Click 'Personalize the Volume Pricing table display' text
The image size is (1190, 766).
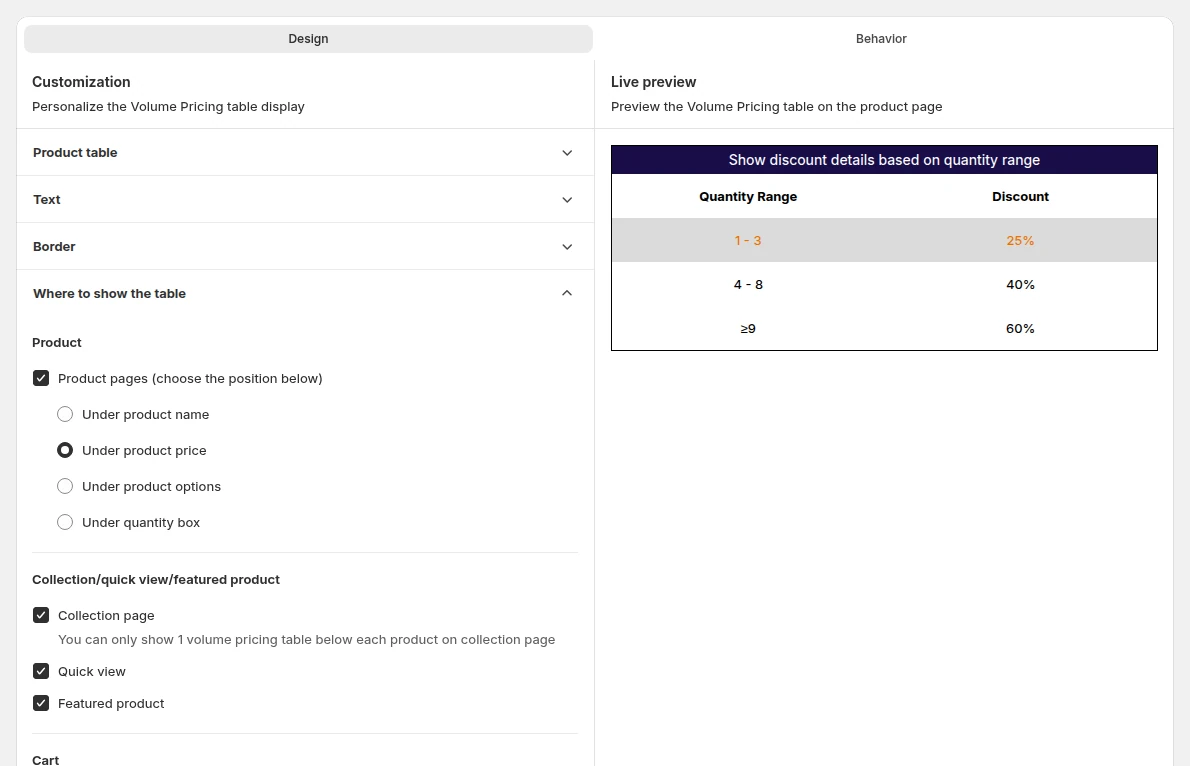pyautogui.click(x=168, y=106)
